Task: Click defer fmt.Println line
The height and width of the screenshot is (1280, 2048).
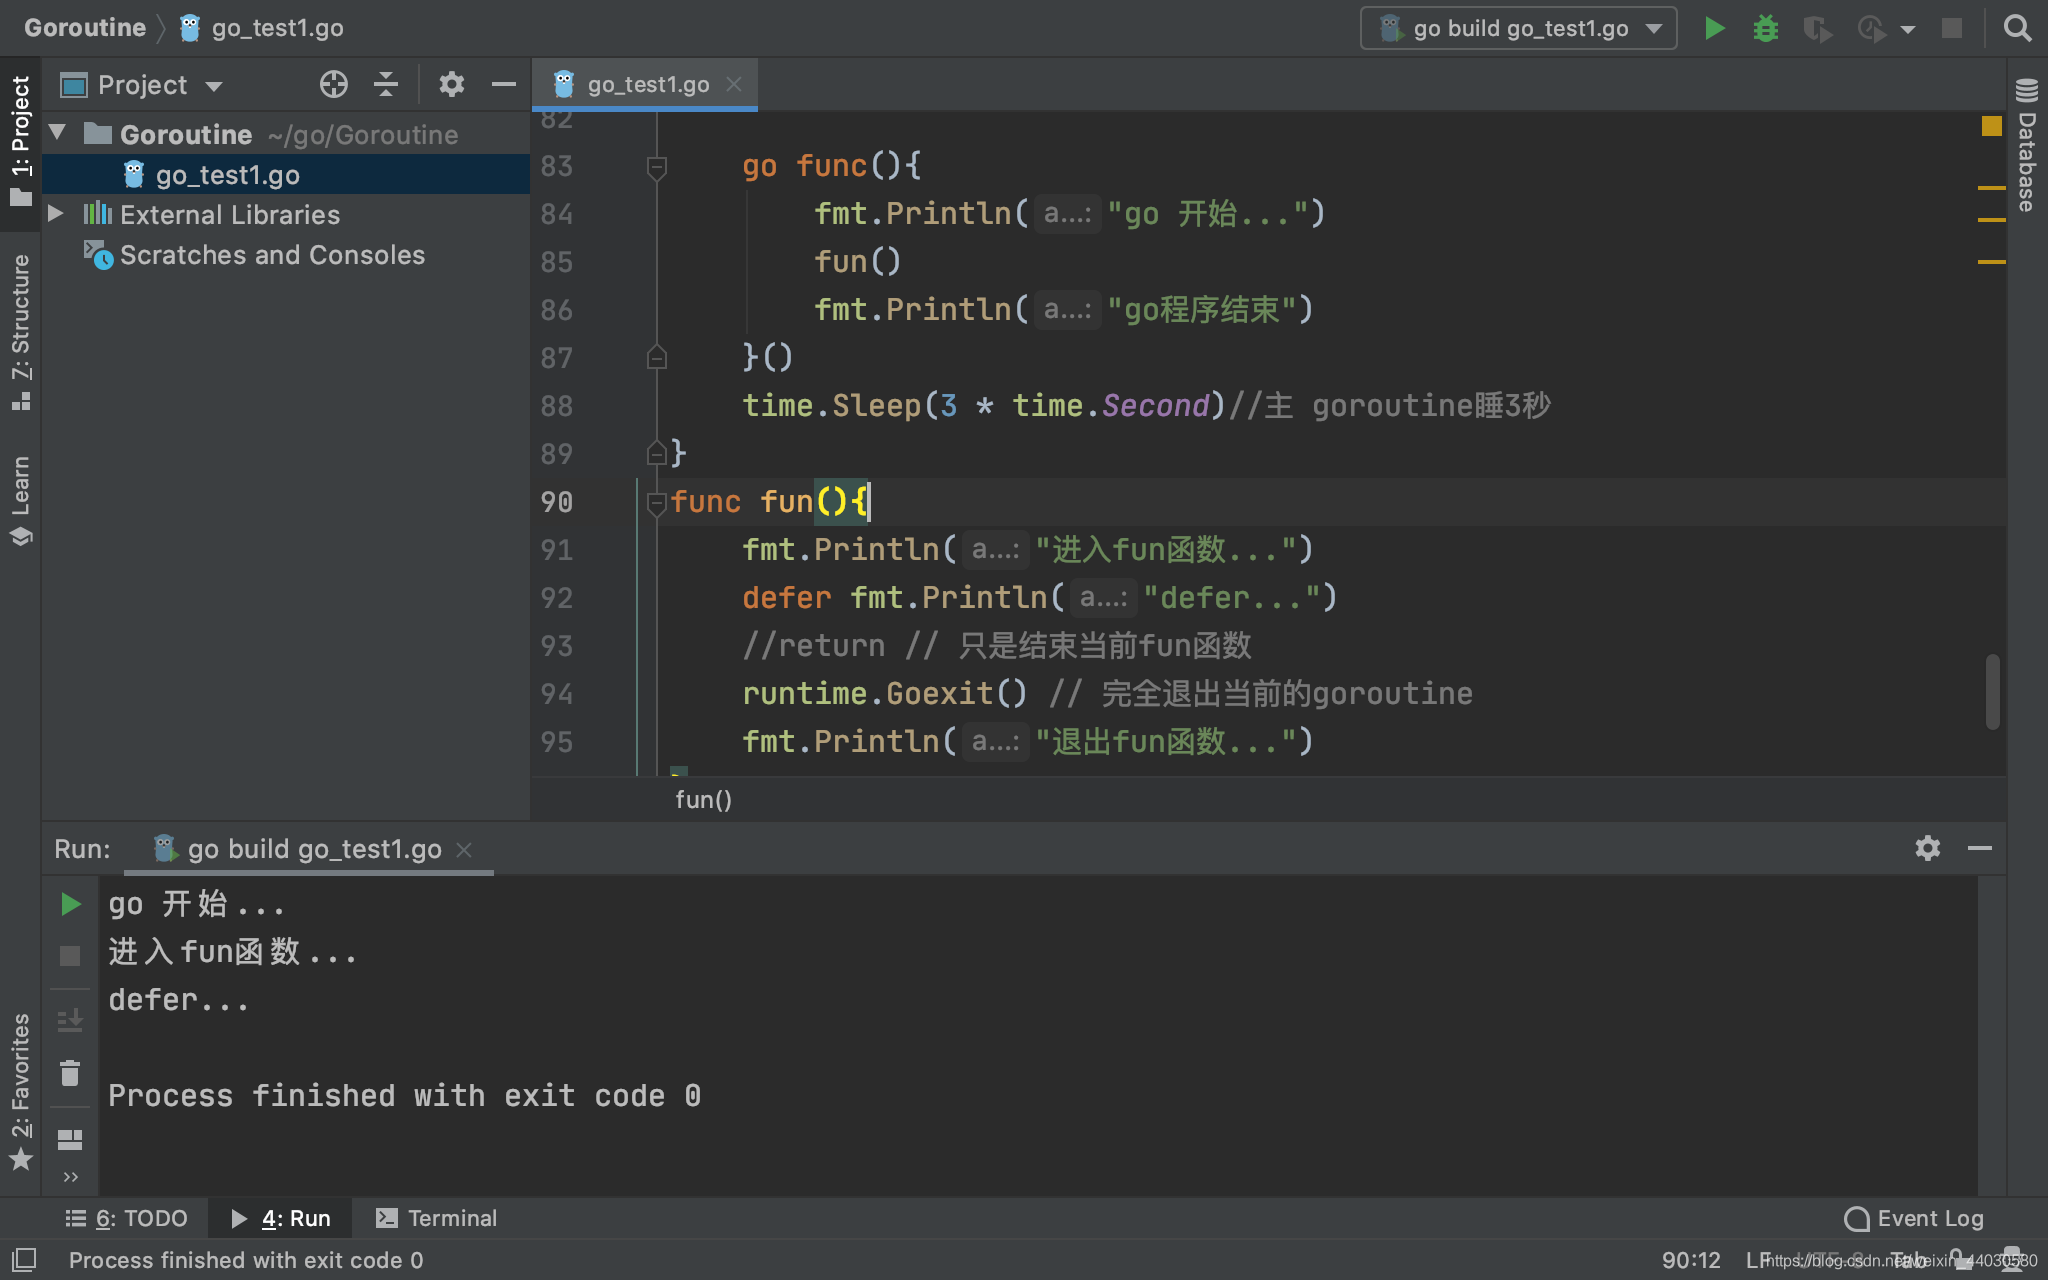Action: pyautogui.click(x=1039, y=597)
